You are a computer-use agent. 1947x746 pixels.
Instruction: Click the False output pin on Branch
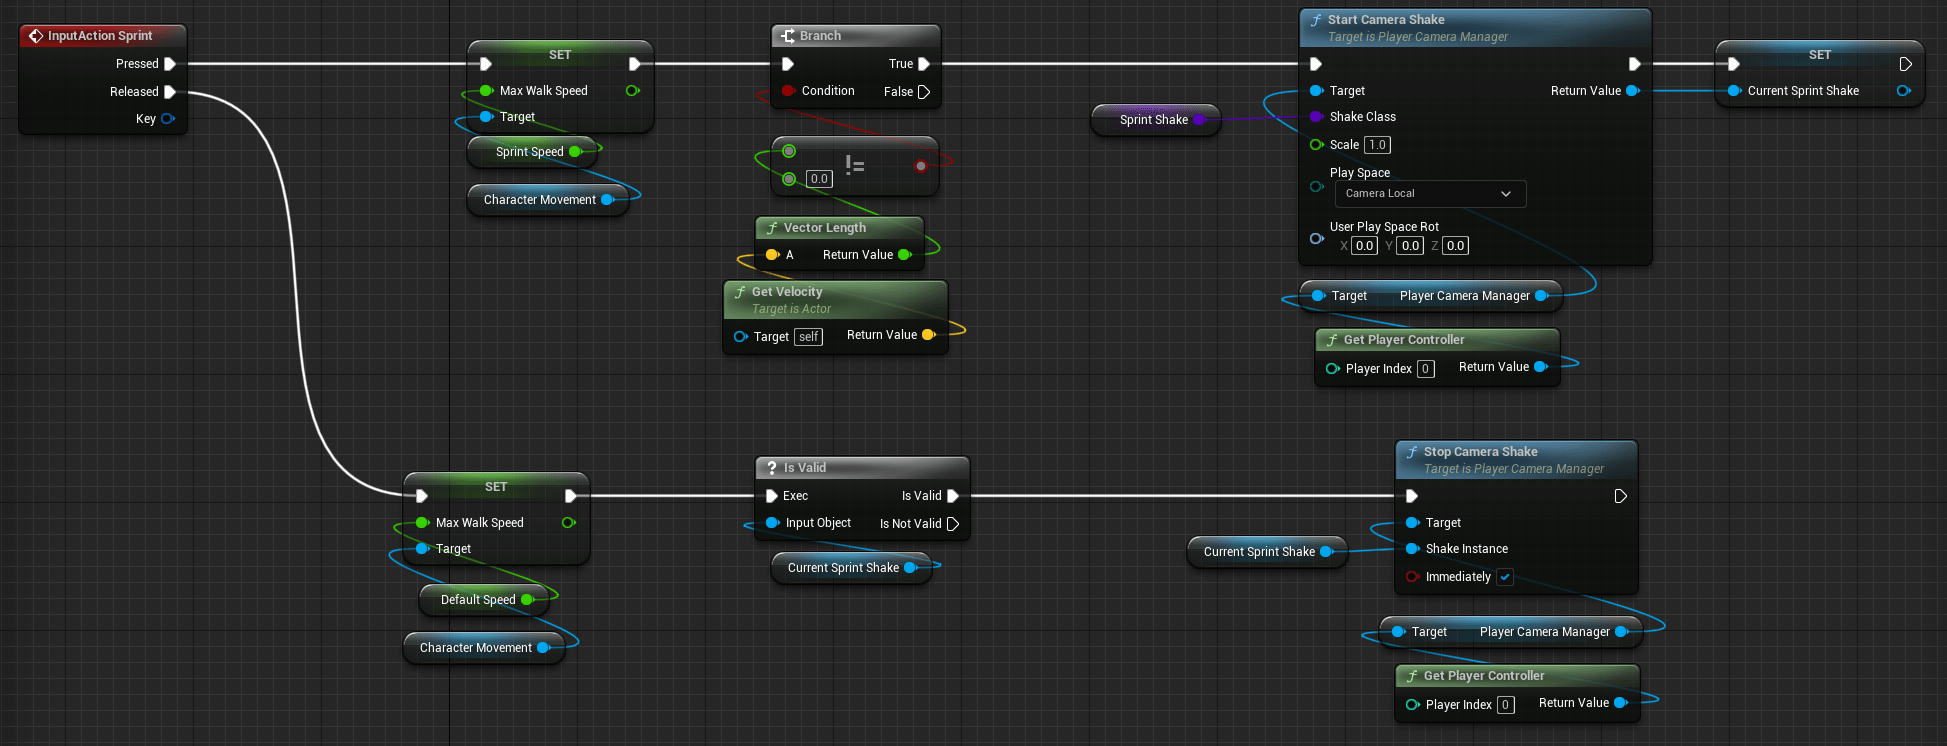click(924, 92)
